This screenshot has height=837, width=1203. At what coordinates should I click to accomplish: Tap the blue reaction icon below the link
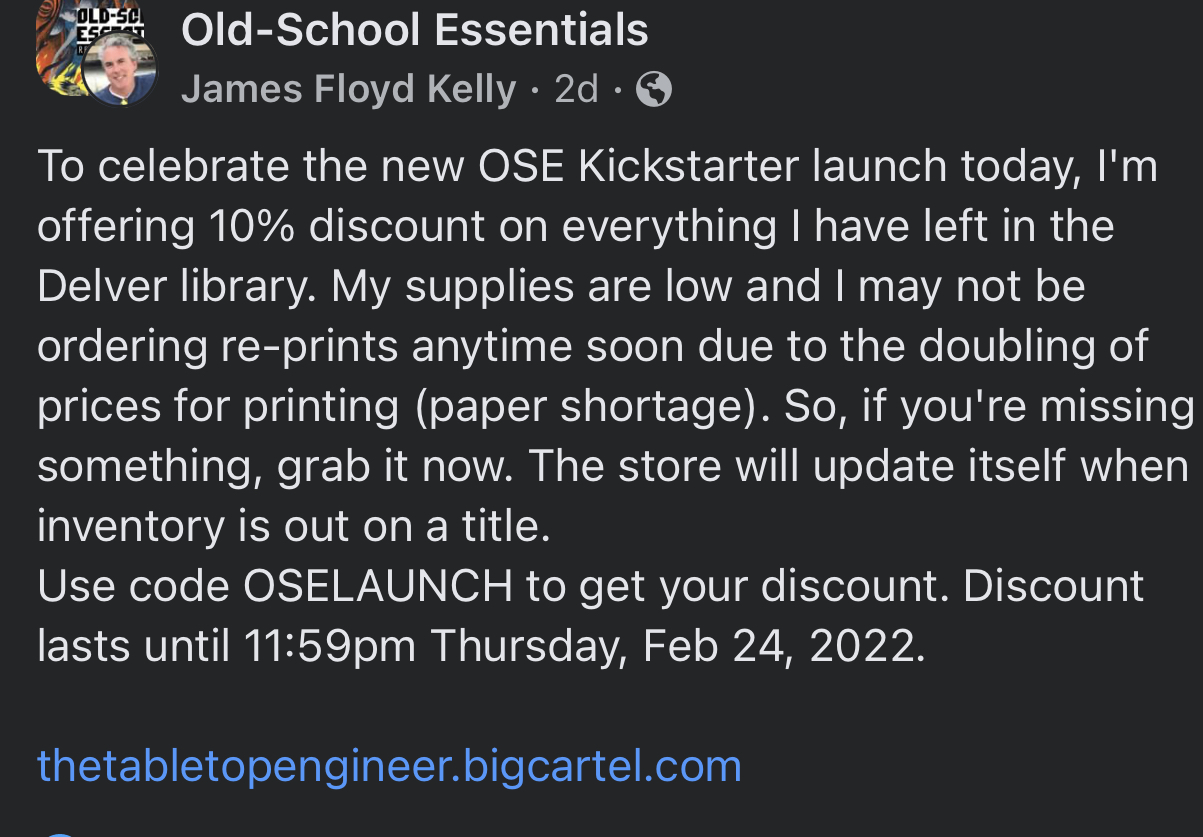(x=60, y=833)
